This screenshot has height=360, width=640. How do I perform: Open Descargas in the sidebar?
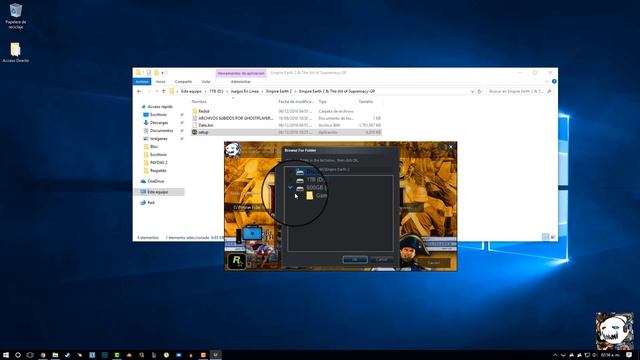click(x=158, y=122)
